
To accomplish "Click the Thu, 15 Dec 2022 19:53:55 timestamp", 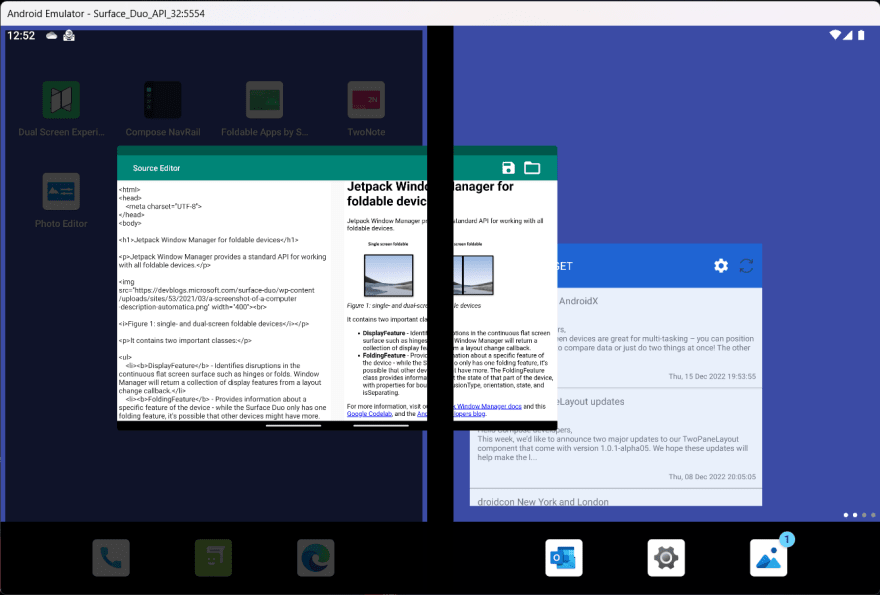I will tap(712, 376).
